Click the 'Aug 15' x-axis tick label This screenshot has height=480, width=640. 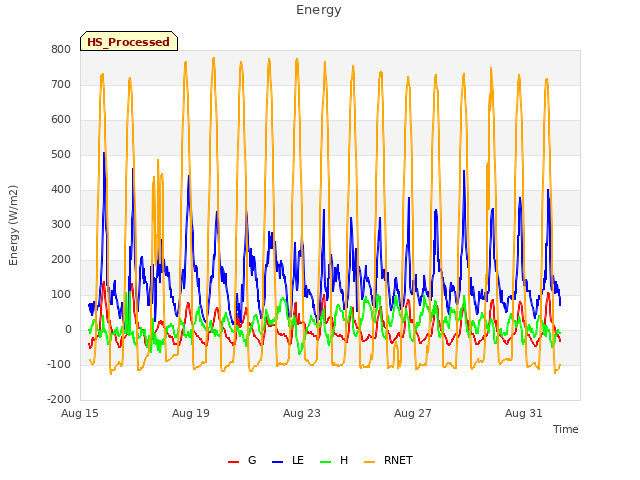(x=80, y=413)
